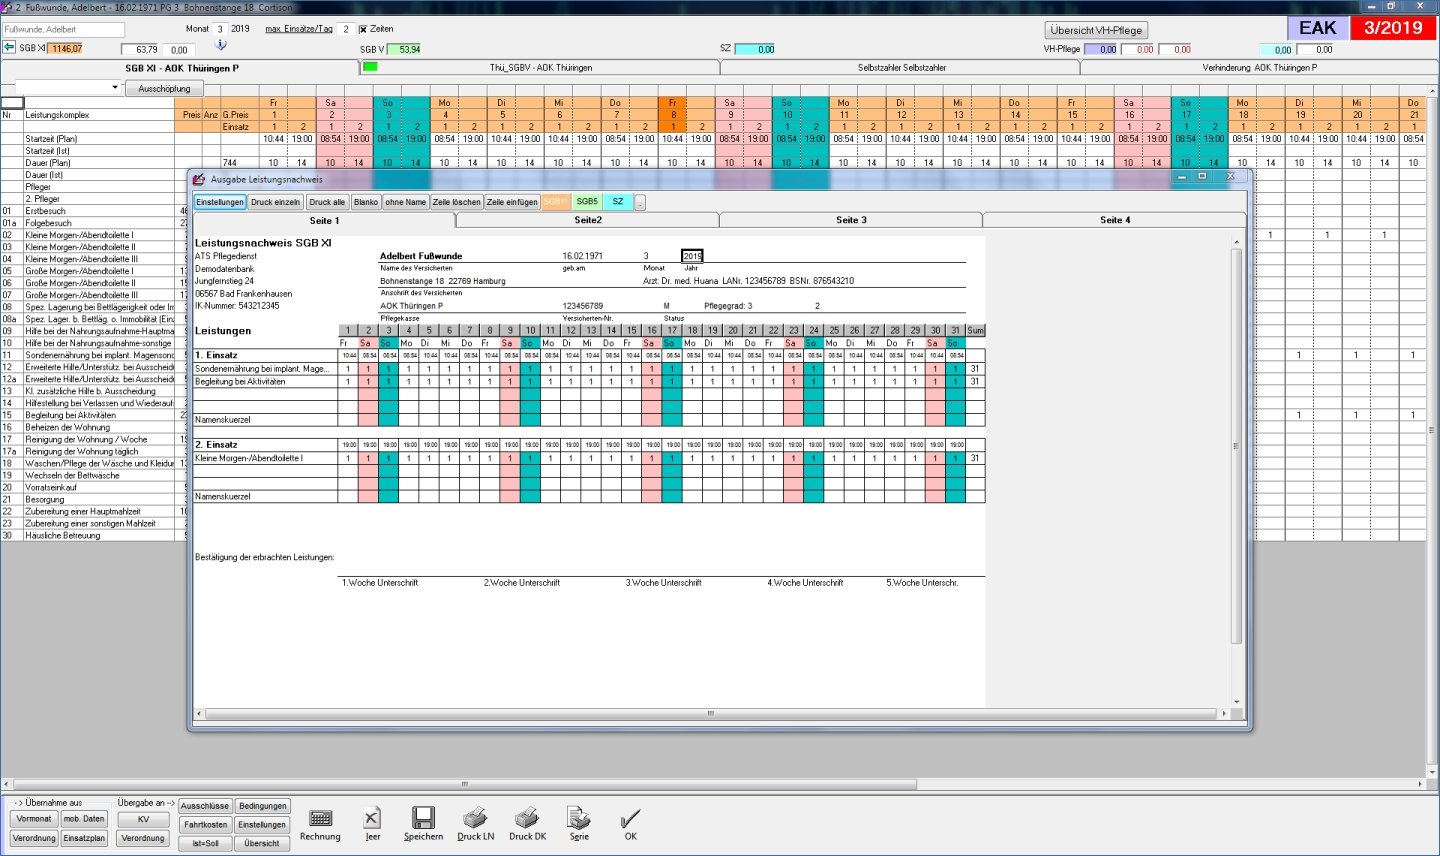Confirm with the OK checkmark icon

630,818
